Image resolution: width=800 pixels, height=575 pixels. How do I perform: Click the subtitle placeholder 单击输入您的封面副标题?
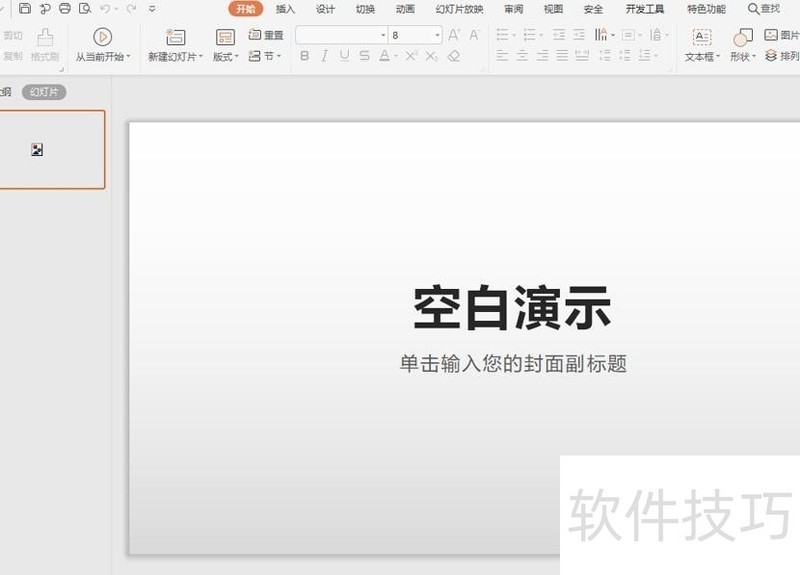pyautogui.click(x=513, y=363)
